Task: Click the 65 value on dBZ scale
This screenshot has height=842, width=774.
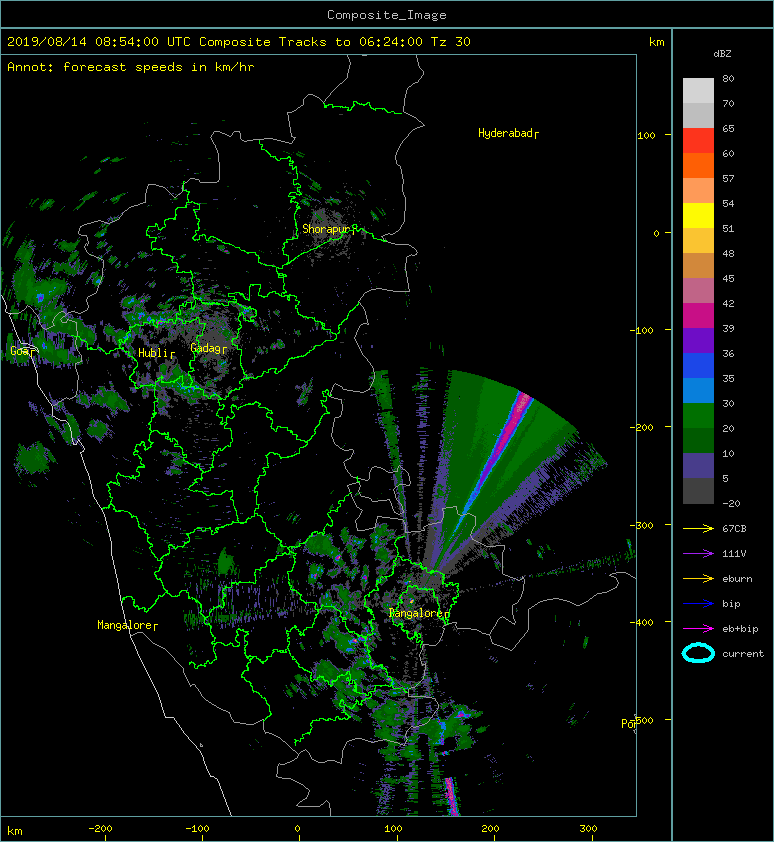Action: [x=728, y=128]
